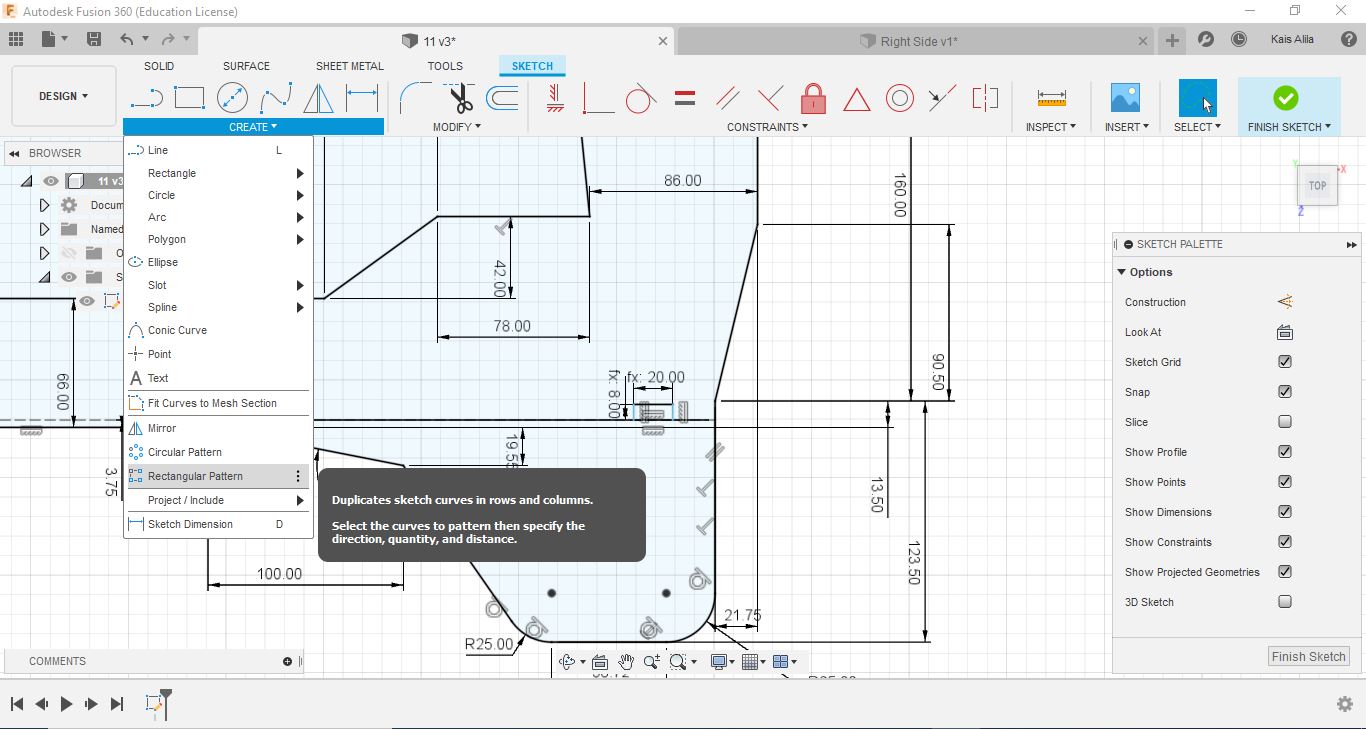Expand the Document Settings tree node
The width and height of the screenshot is (1366, 729).
44,205
